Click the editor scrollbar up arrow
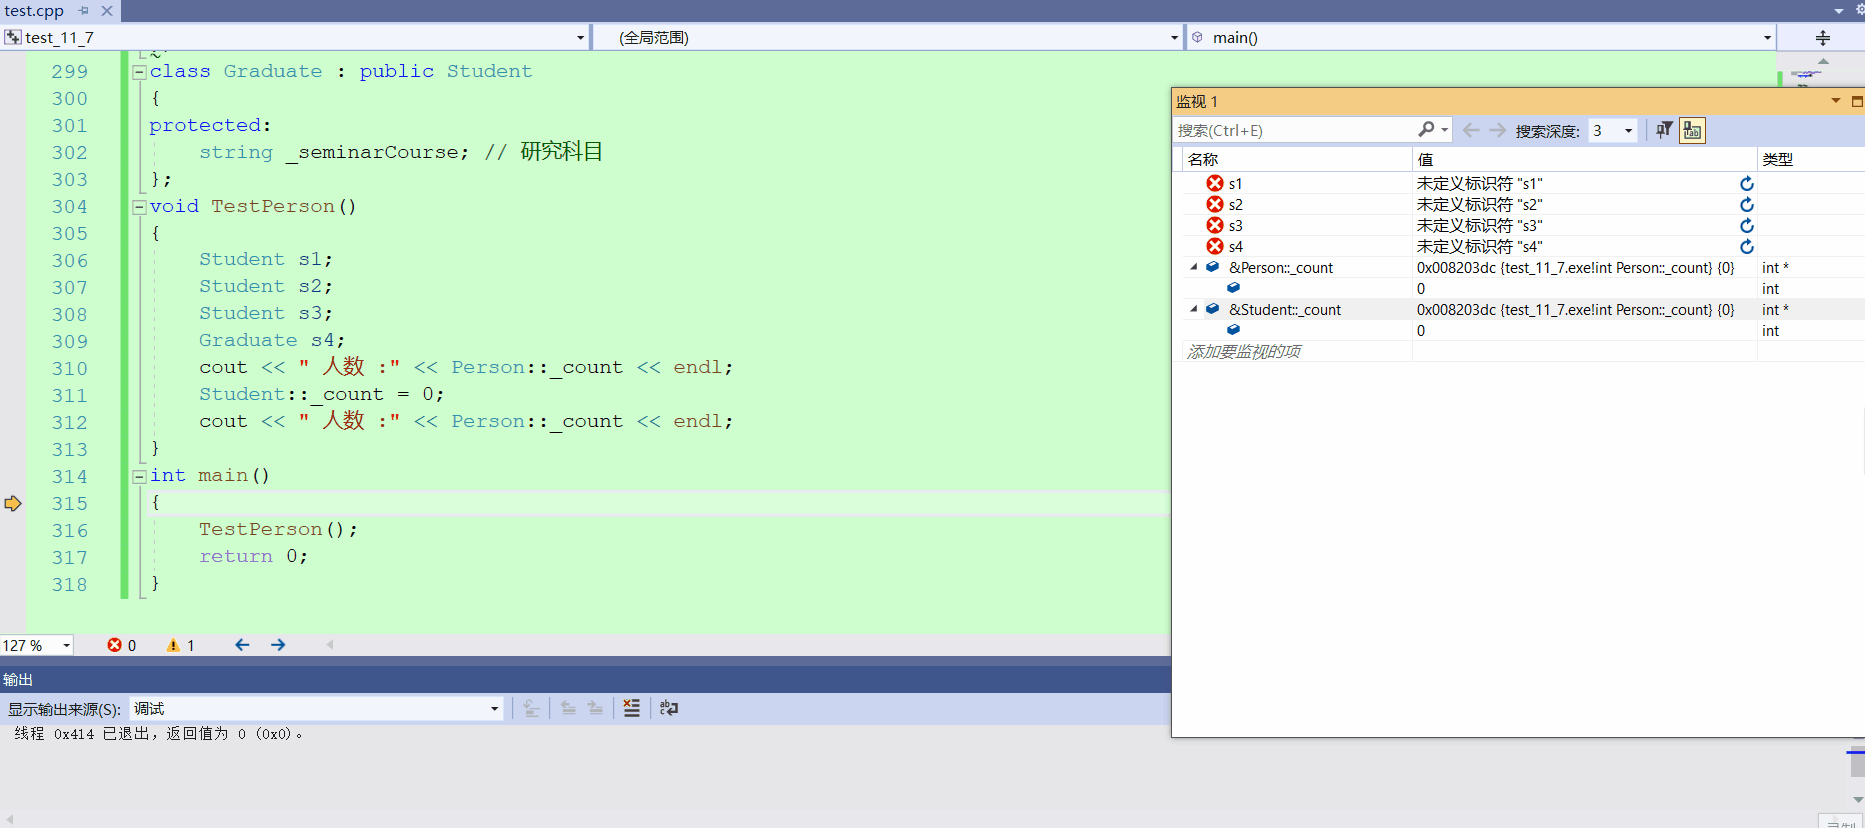The image size is (1865, 828). pyautogui.click(x=1823, y=61)
